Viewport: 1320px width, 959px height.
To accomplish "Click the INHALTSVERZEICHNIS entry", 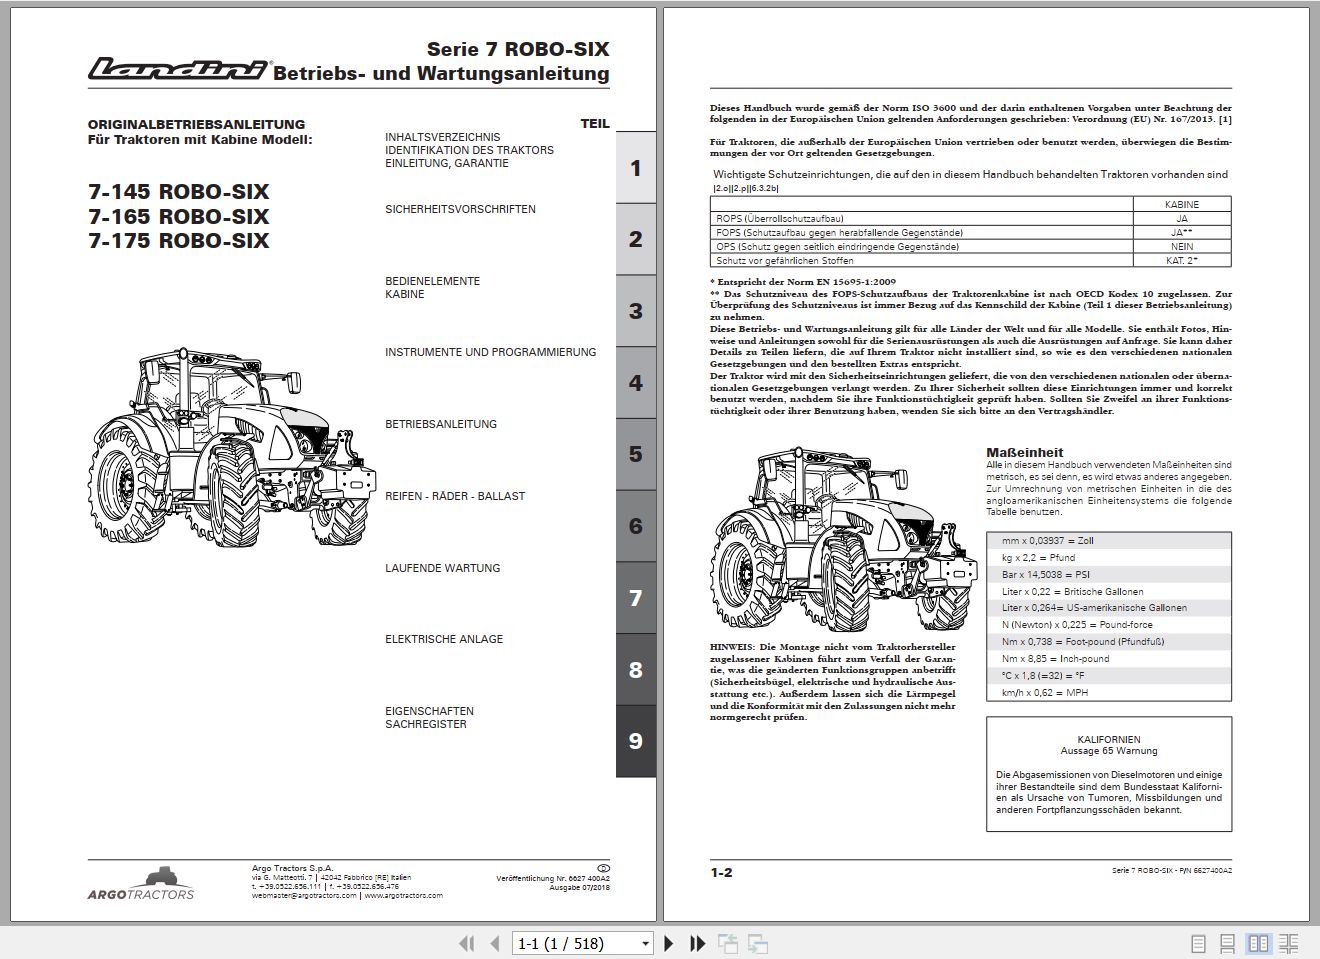I will [442, 137].
